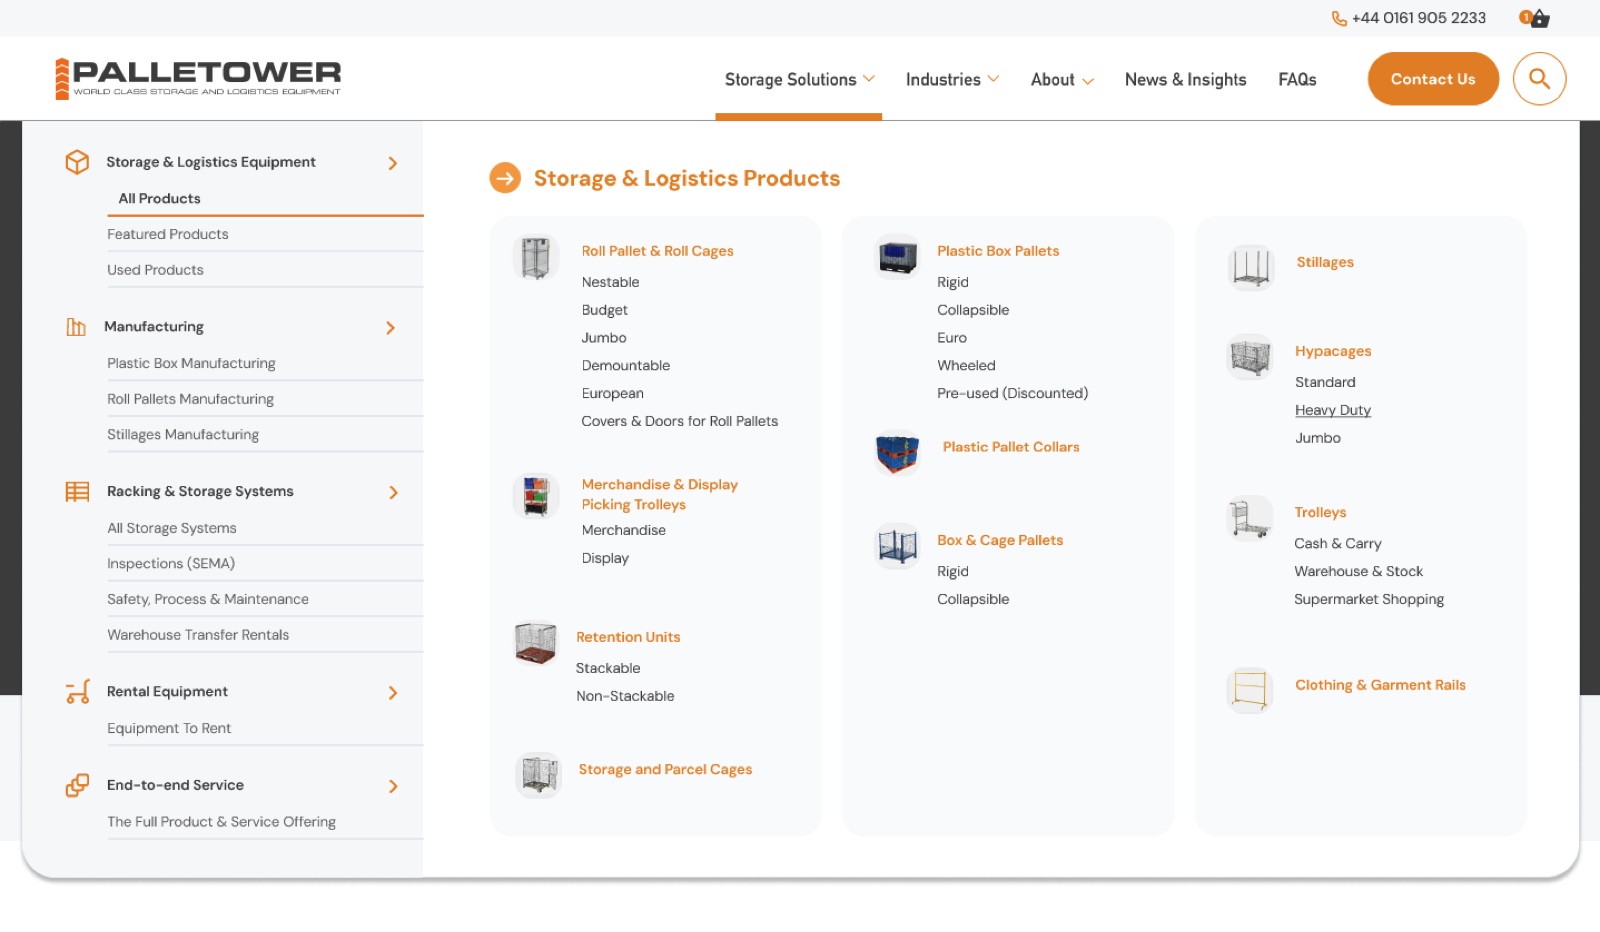Click the Plastic Pallet Collars image
1600x932 pixels.
coord(898,453)
